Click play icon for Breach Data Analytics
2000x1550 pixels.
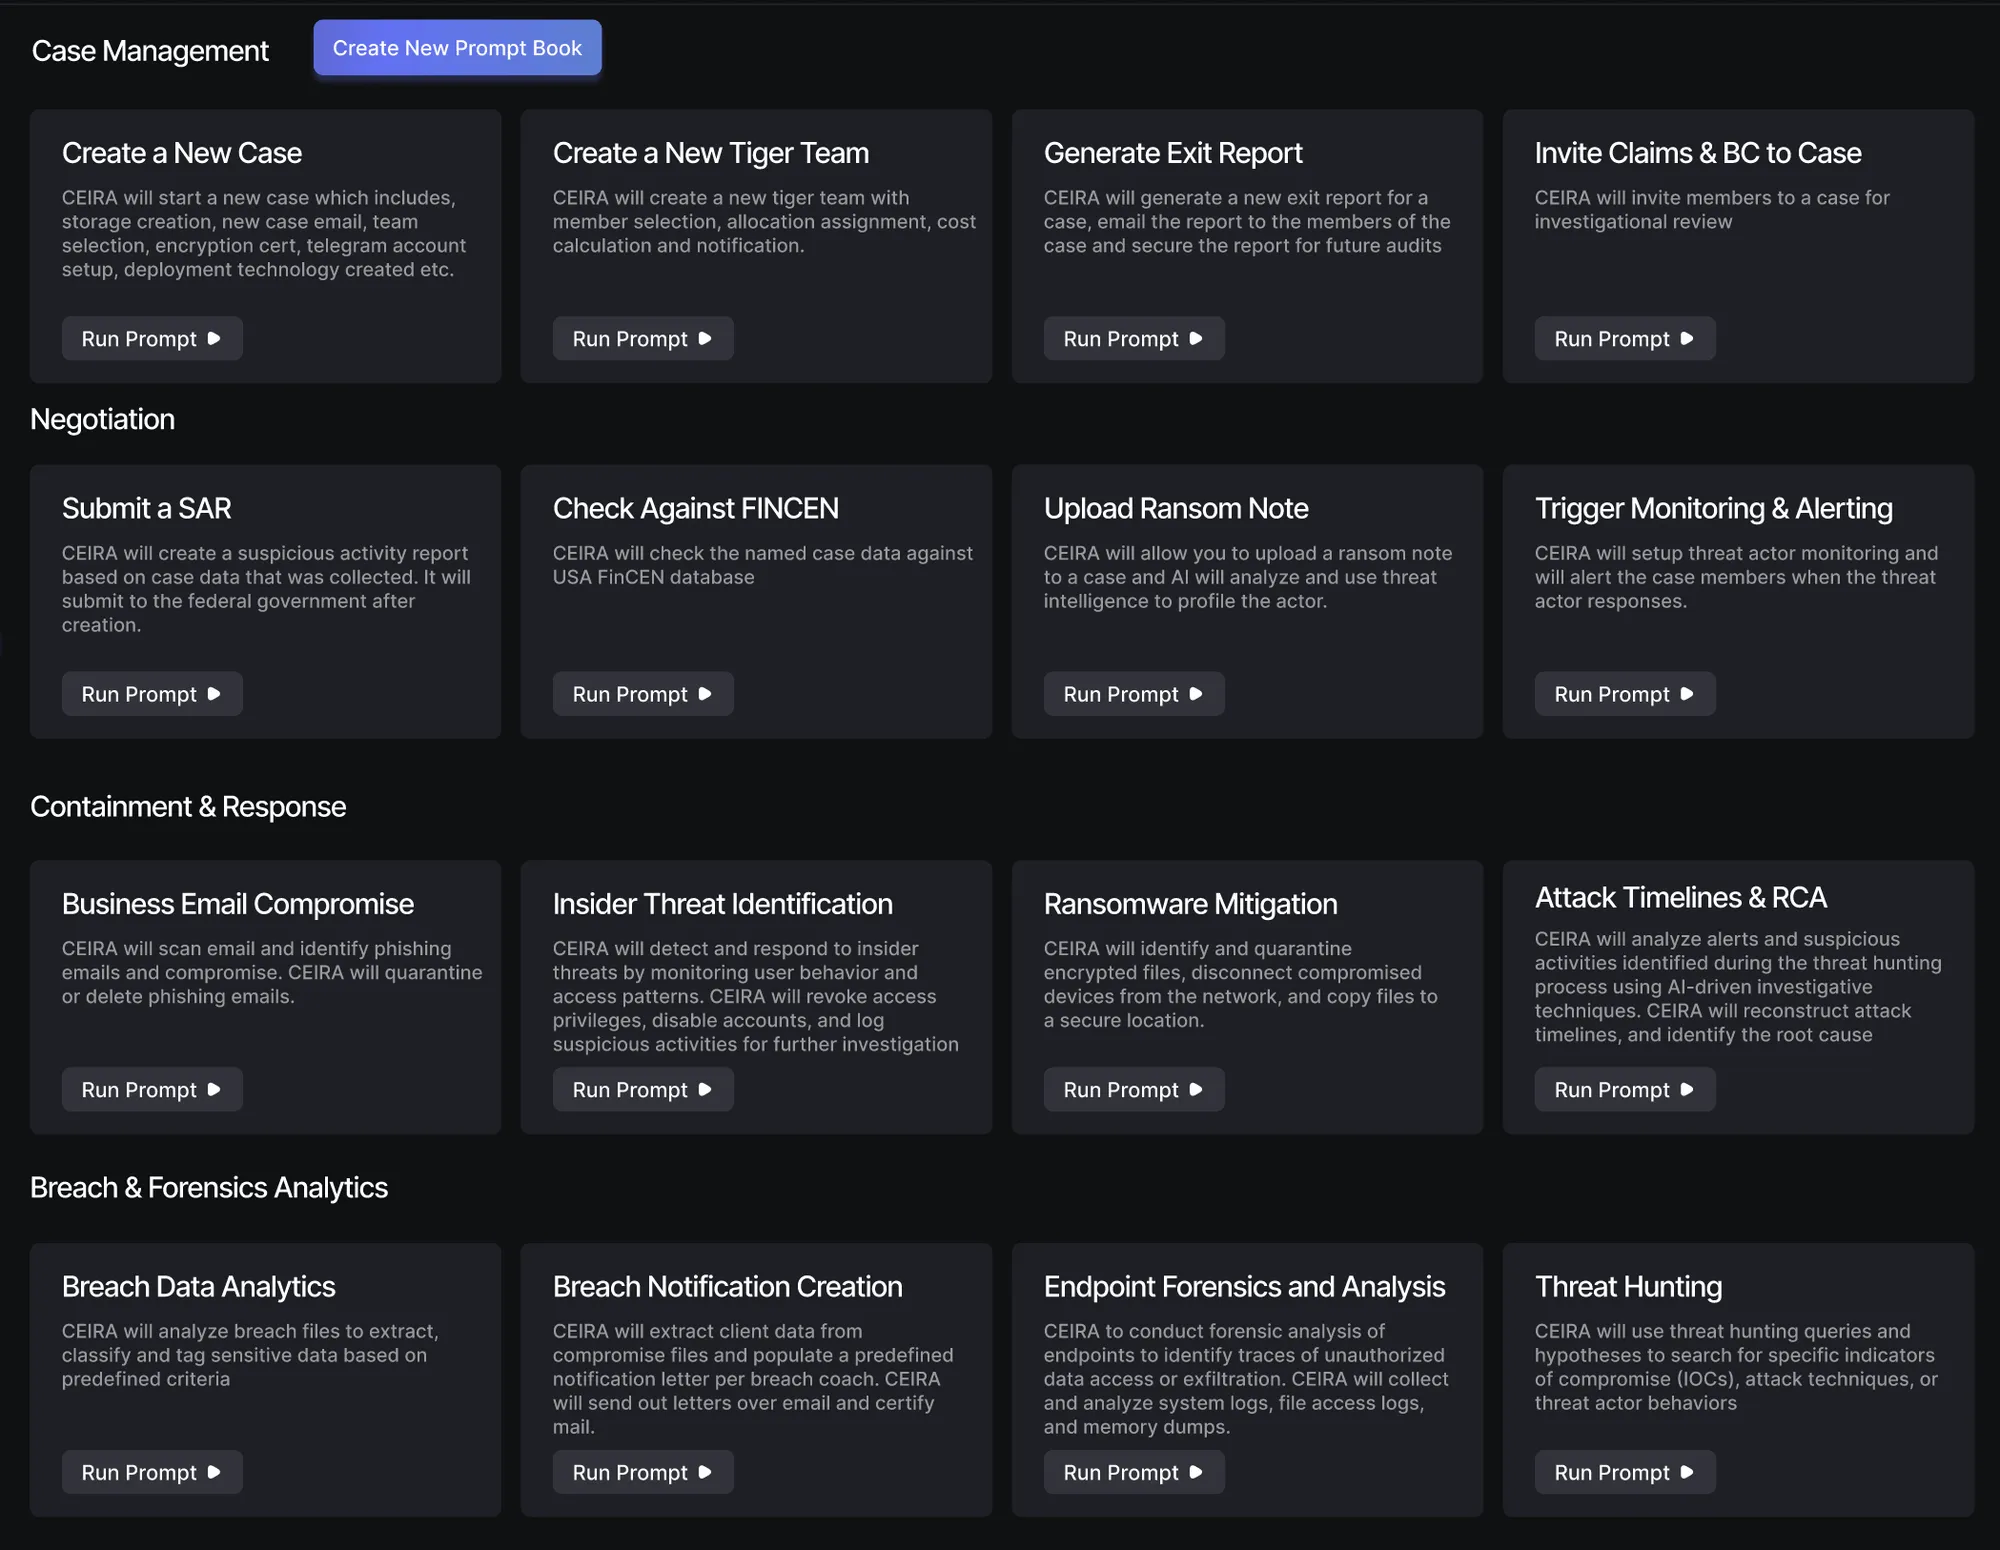[214, 1473]
